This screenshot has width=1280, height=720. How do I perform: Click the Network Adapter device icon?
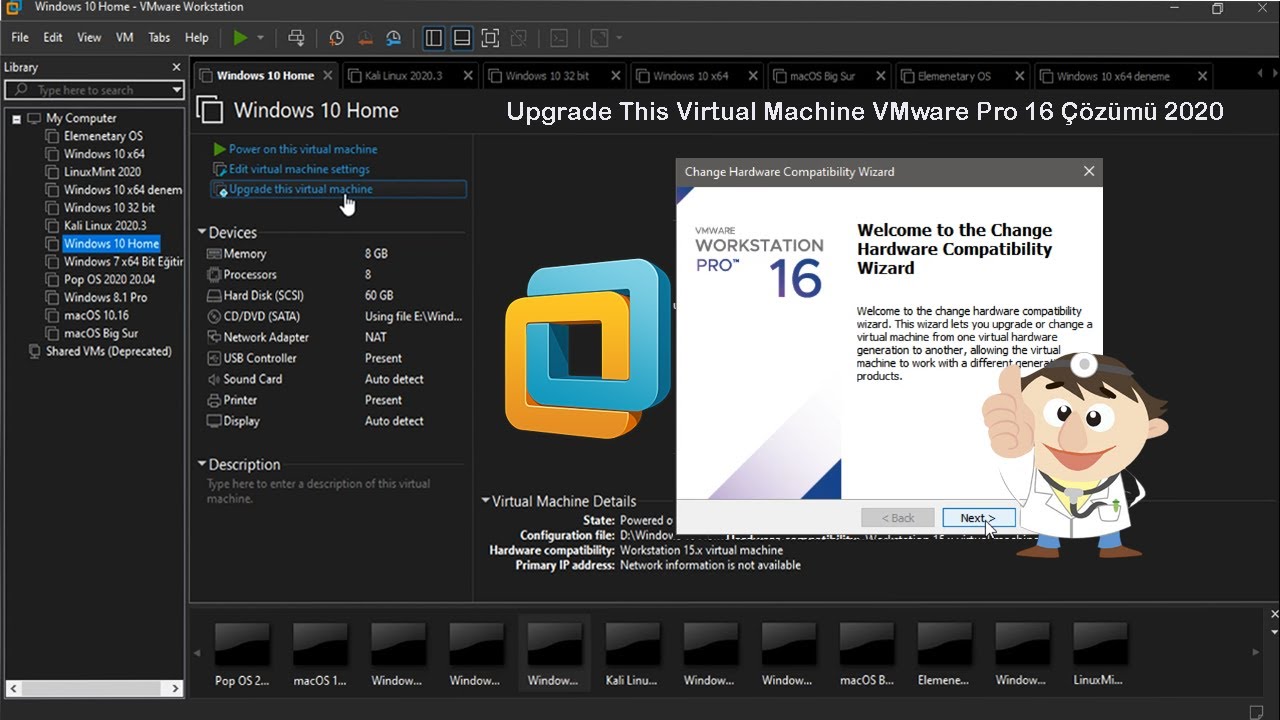click(x=213, y=338)
